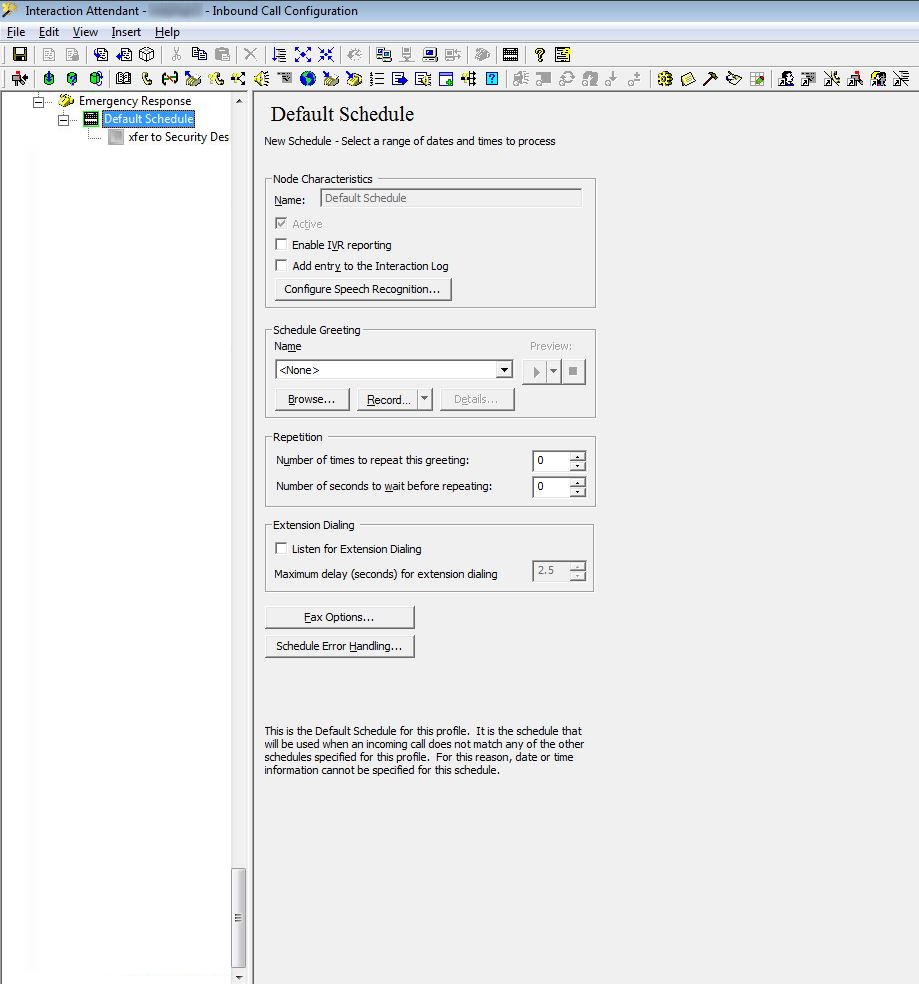Open the Schedule Greeting Name dropdown
919x984 pixels.
tap(504, 370)
